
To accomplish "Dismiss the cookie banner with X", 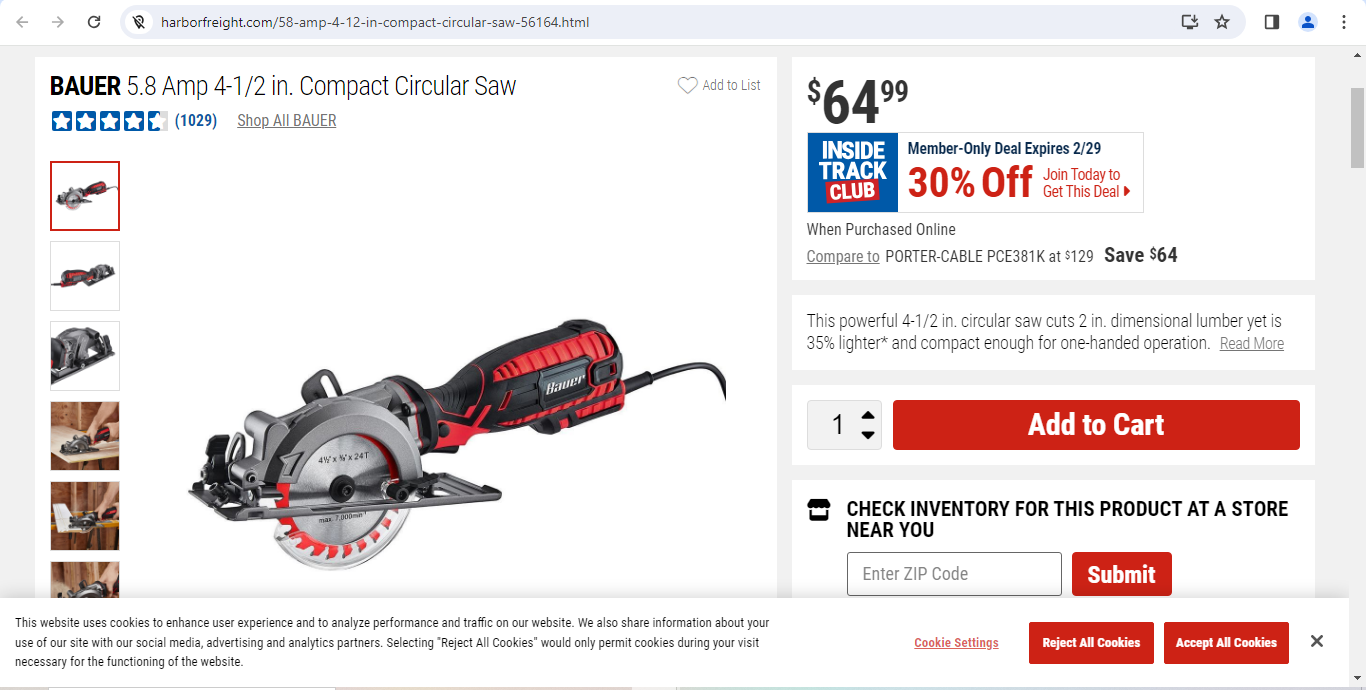I will [x=1317, y=641].
